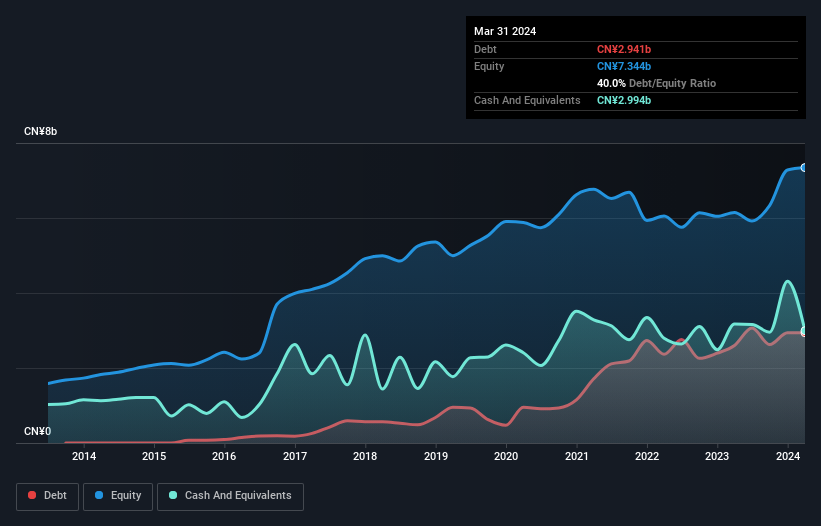Click the 2017 x-axis label

(x=295, y=456)
